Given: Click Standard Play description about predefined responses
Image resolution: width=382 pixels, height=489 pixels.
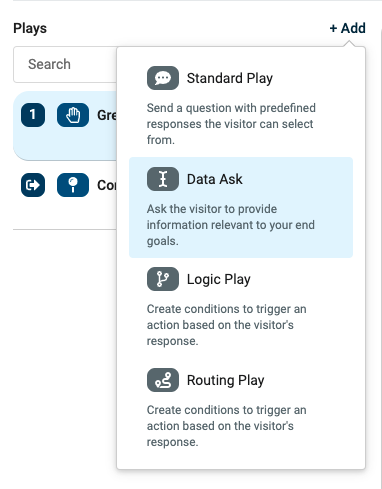Looking at the screenshot, I should point(231,124).
